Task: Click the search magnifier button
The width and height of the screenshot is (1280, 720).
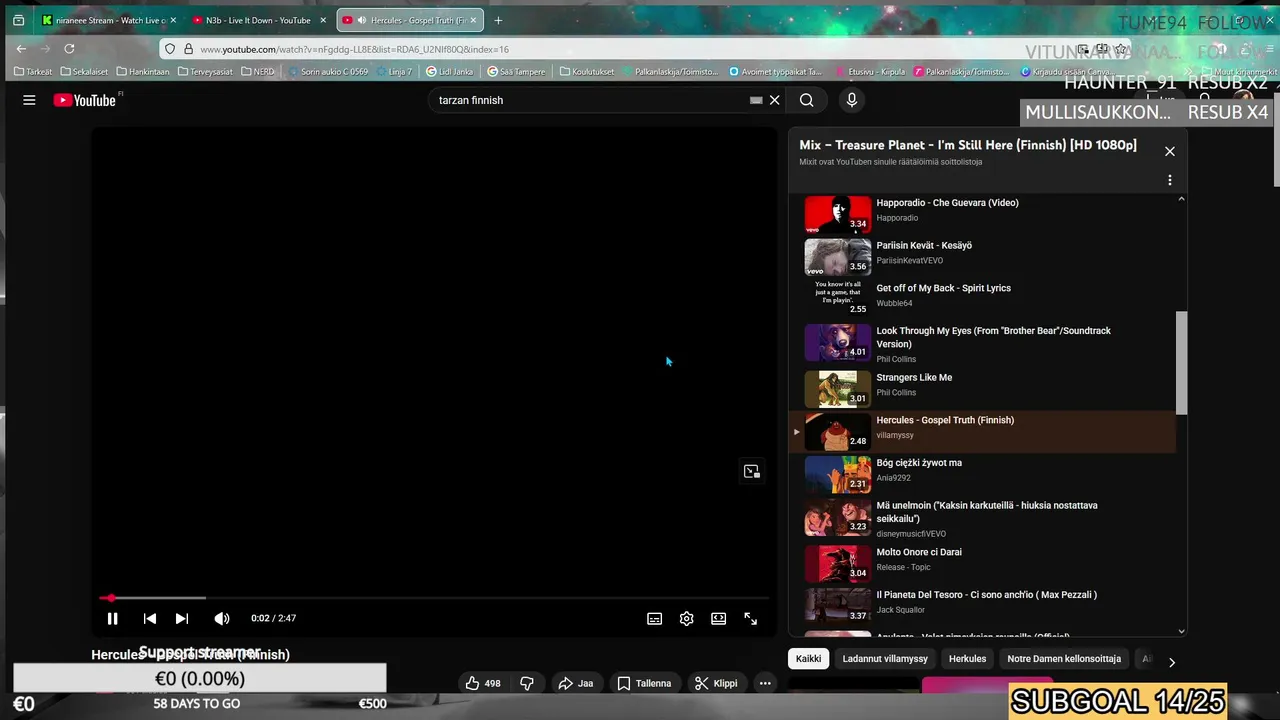Action: [x=807, y=100]
